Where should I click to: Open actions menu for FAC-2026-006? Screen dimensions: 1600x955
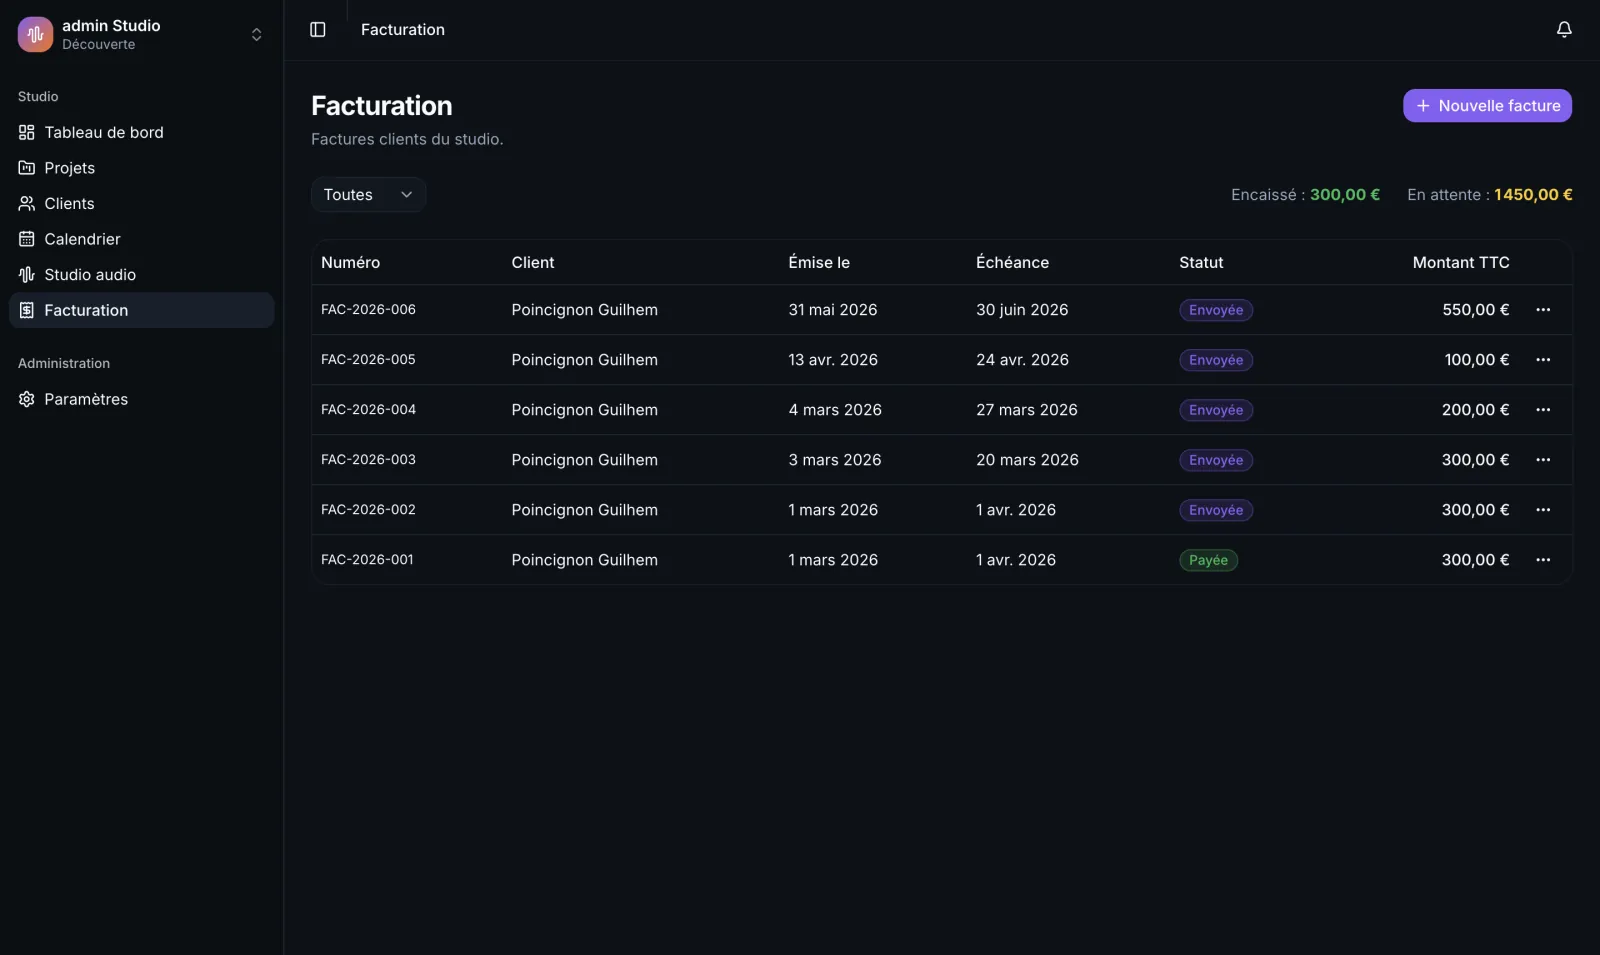point(1543,310)
